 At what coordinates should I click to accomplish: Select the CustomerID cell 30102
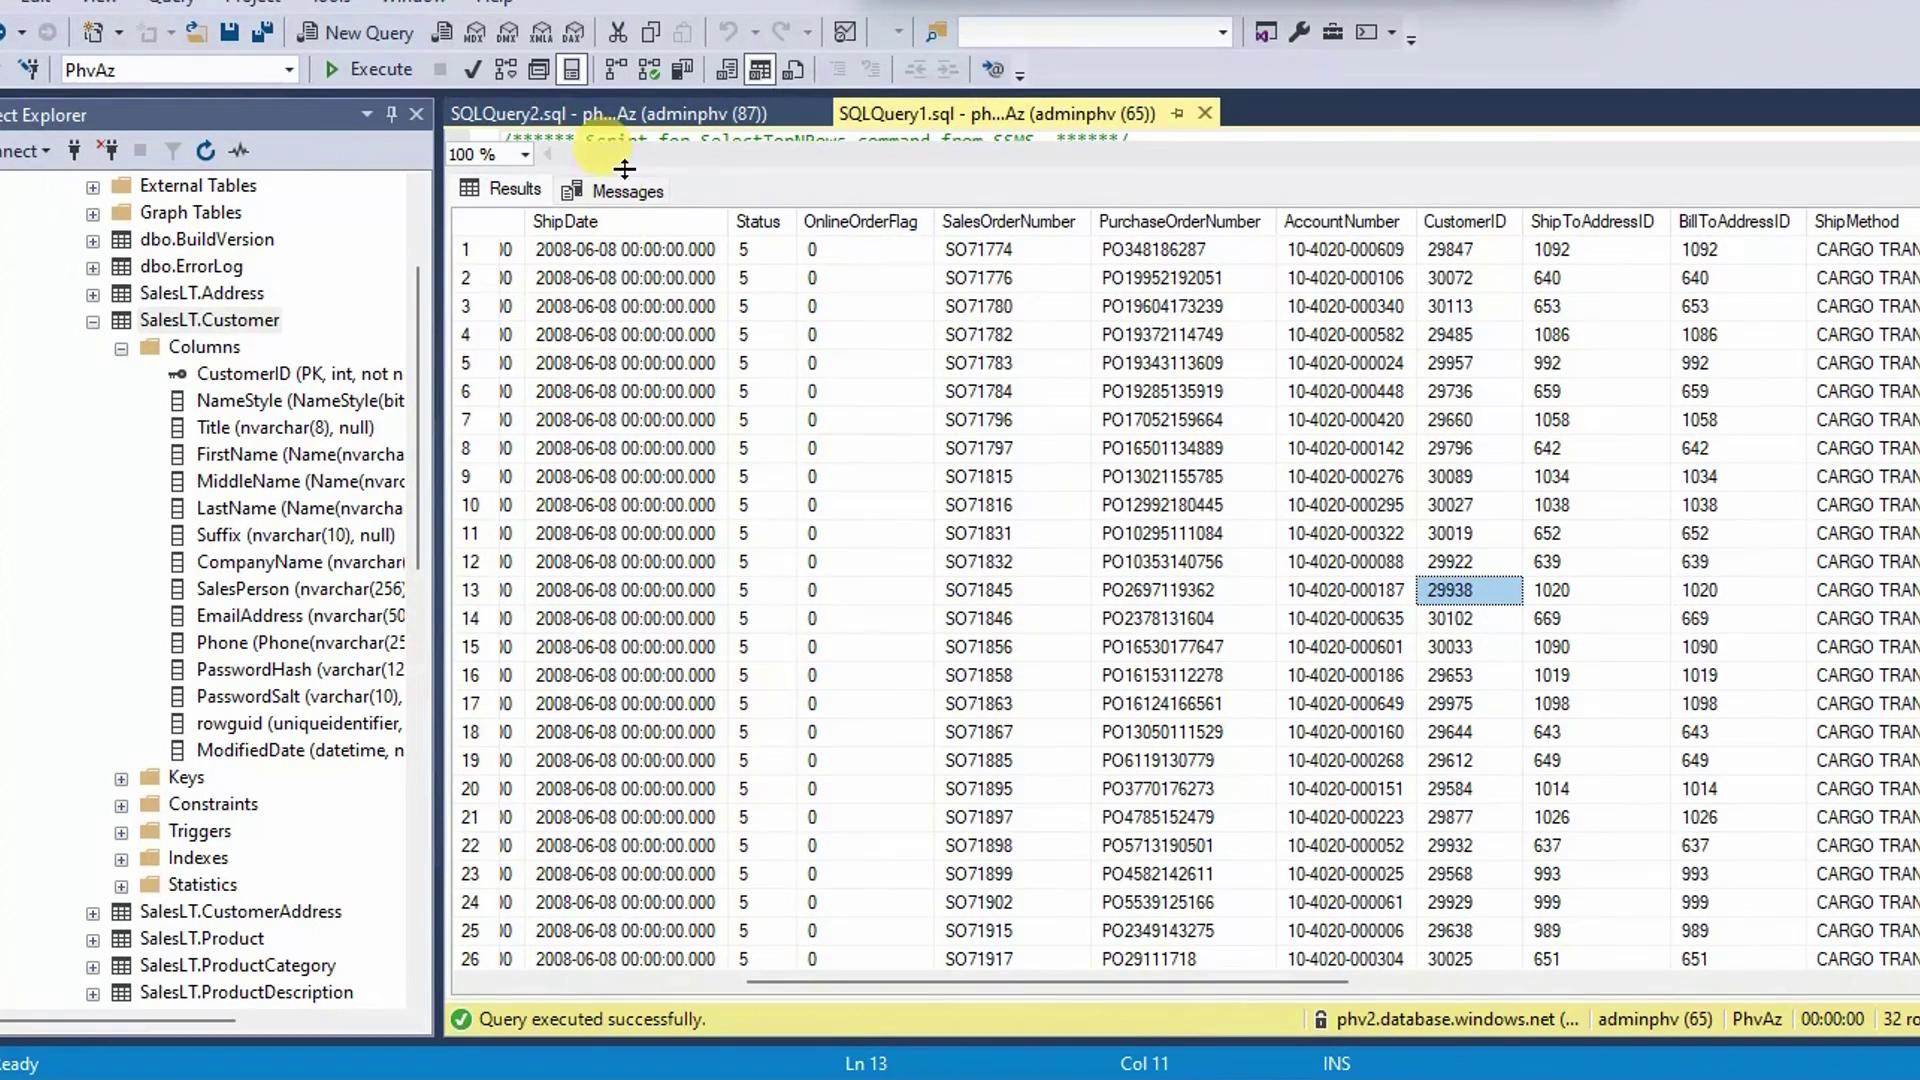(x=1449, y=619)
